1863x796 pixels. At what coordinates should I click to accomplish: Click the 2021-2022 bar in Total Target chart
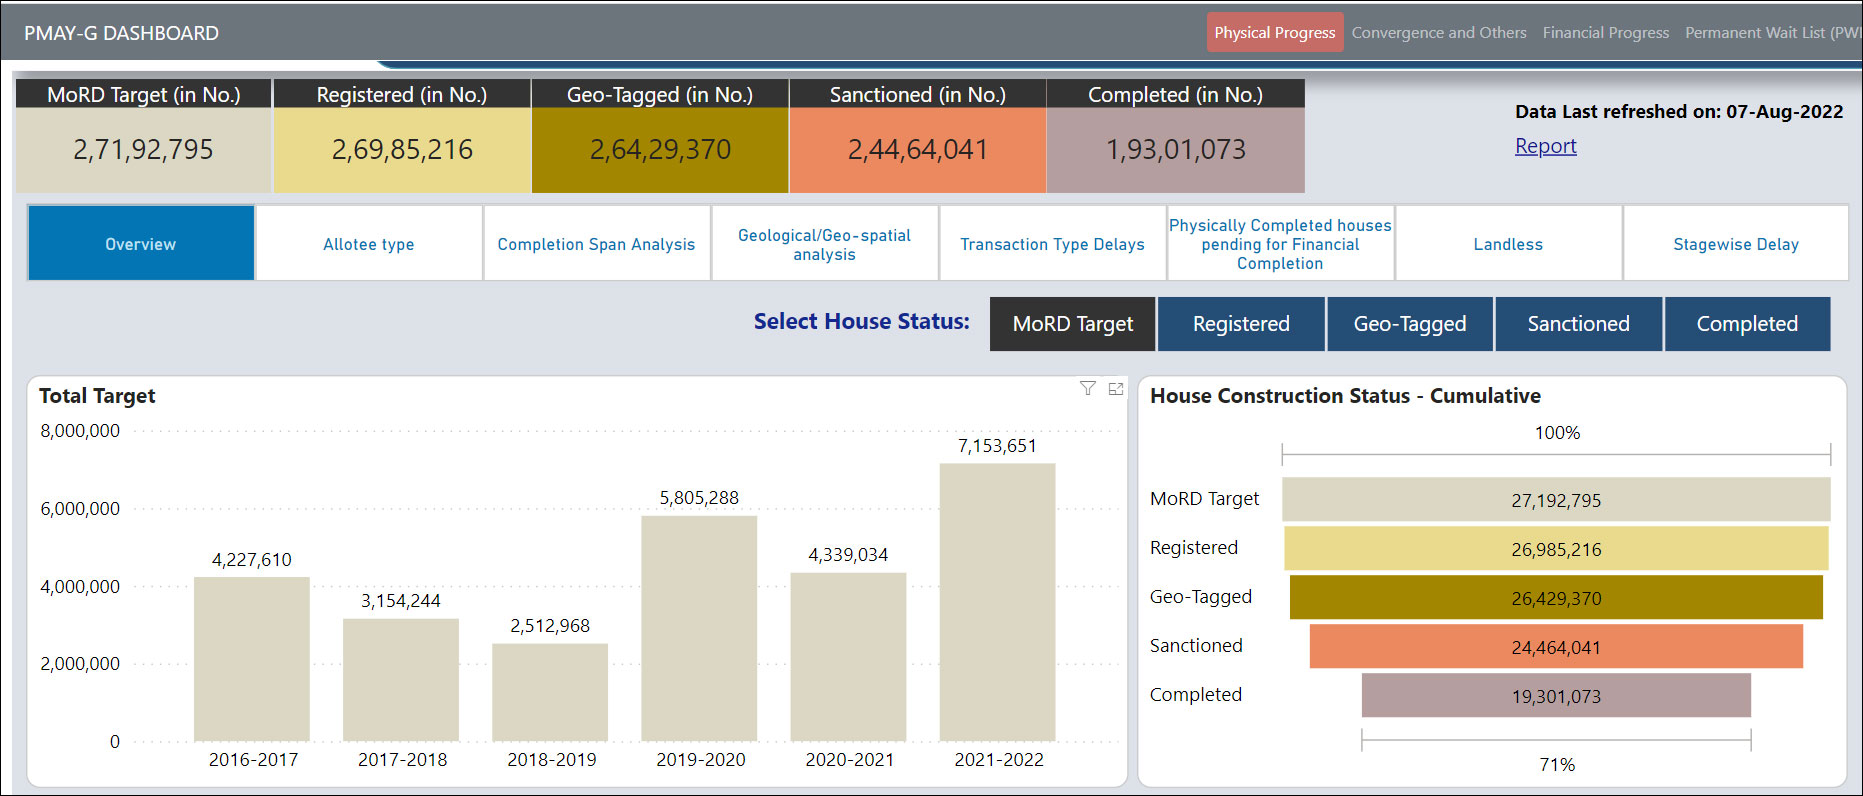(997, 601)
